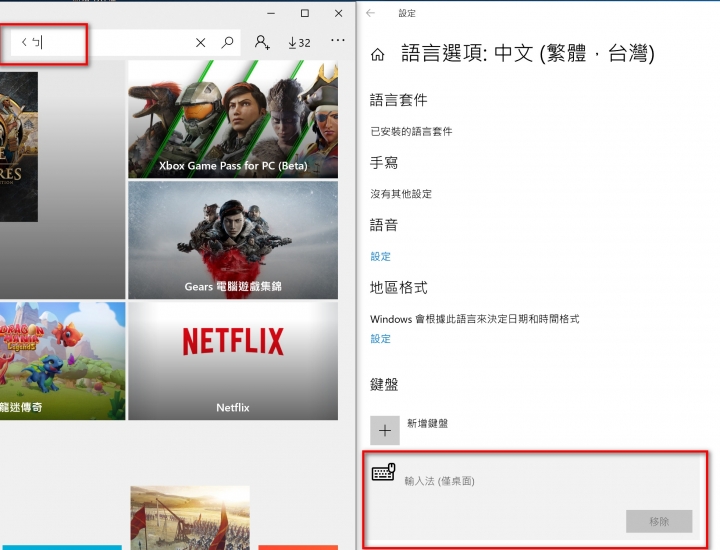Click the 語言選項: 中文 (繁體，台灣) title
Screen dimensions: 720x550
tap(528, 53)
